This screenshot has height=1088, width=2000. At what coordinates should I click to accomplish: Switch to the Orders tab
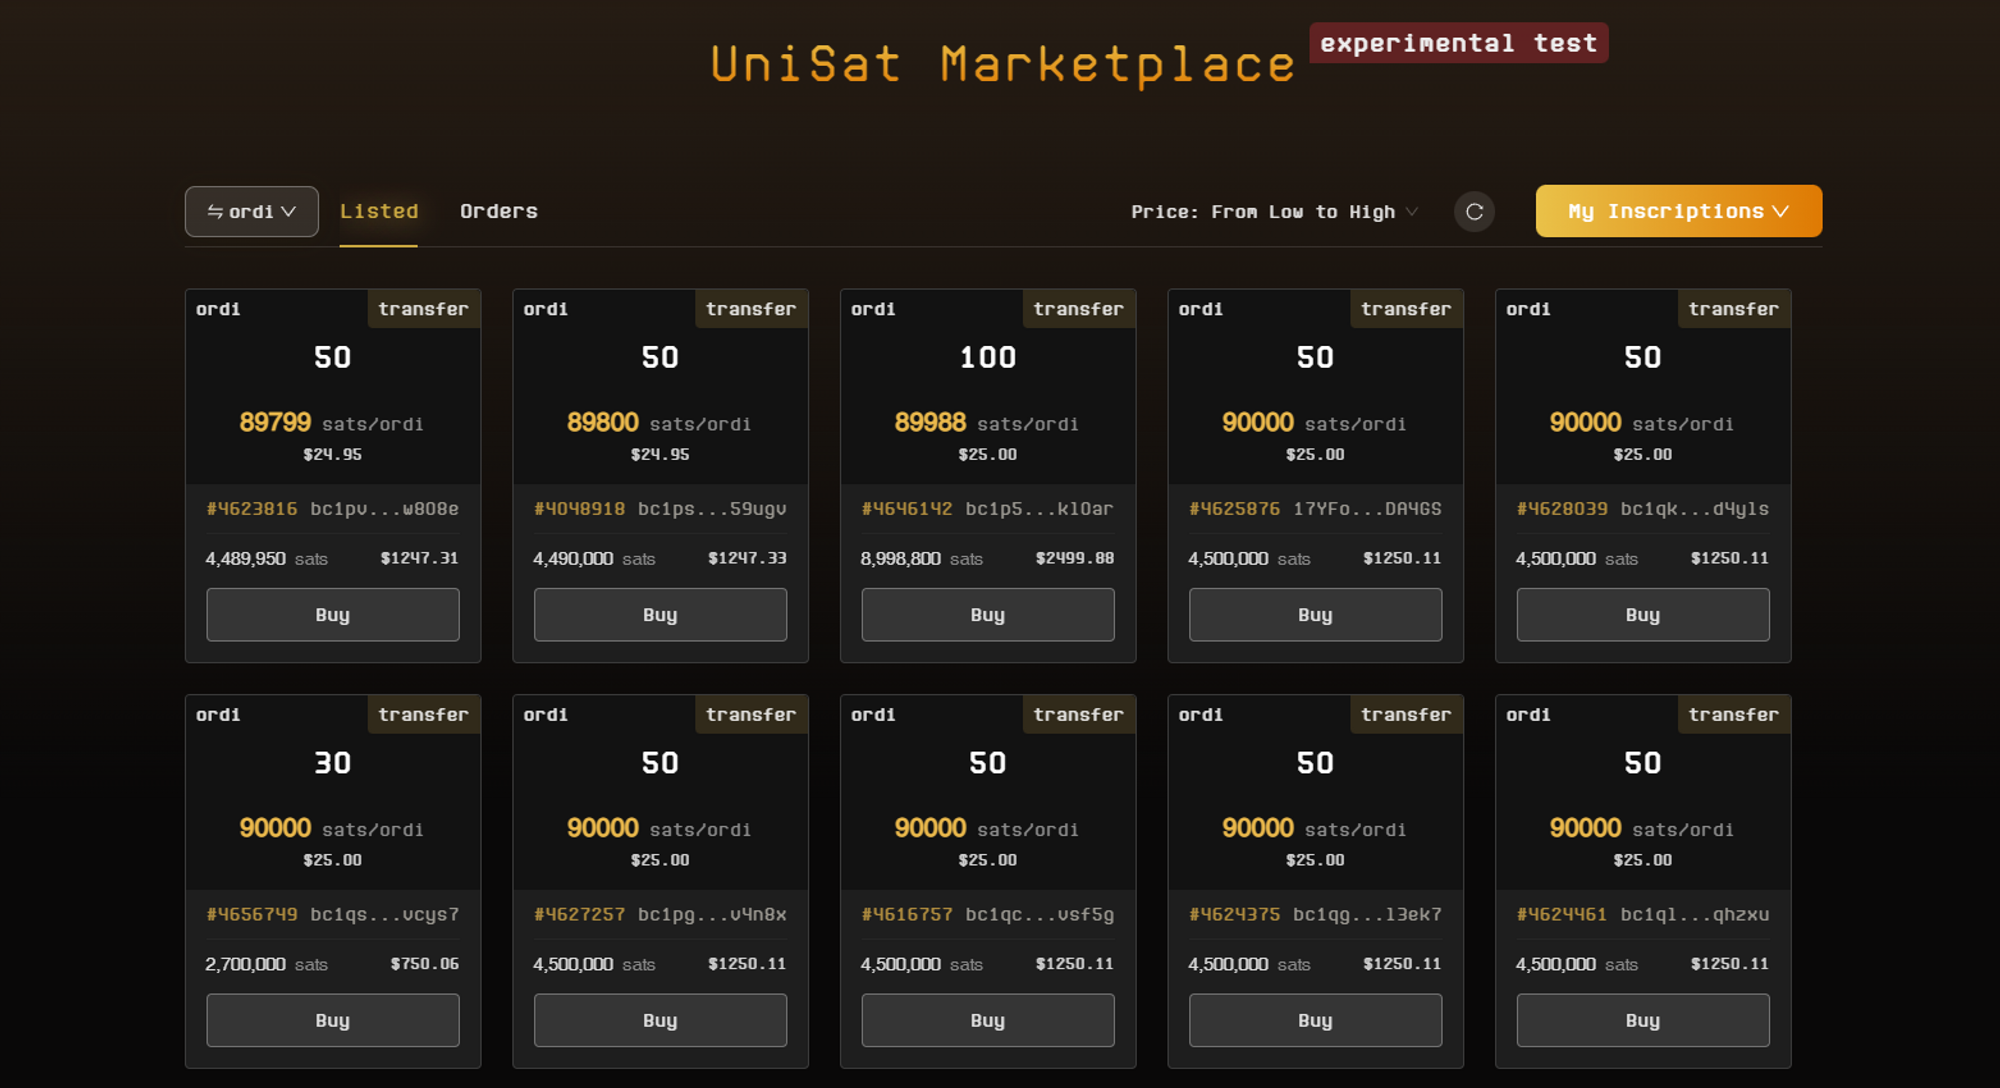click(x=498, y=211)
